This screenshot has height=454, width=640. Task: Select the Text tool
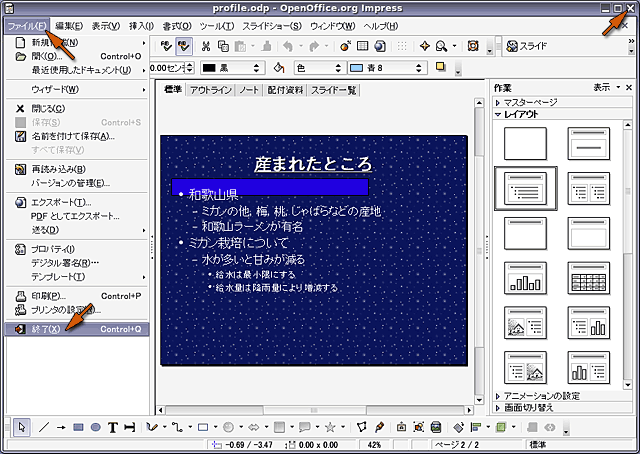[x=114, y=427]
